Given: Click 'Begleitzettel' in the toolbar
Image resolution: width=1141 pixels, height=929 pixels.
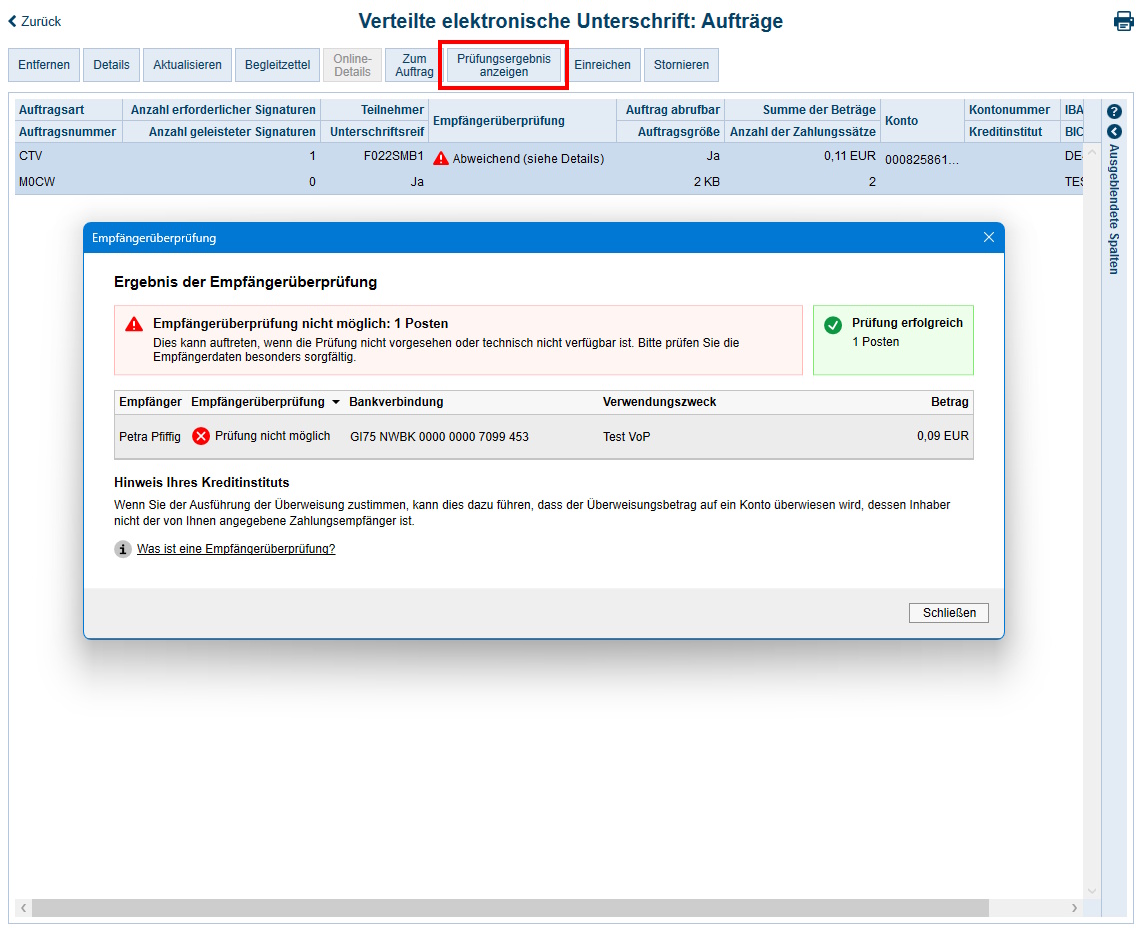Looking at the screenshot, I should tap(277, 64).
